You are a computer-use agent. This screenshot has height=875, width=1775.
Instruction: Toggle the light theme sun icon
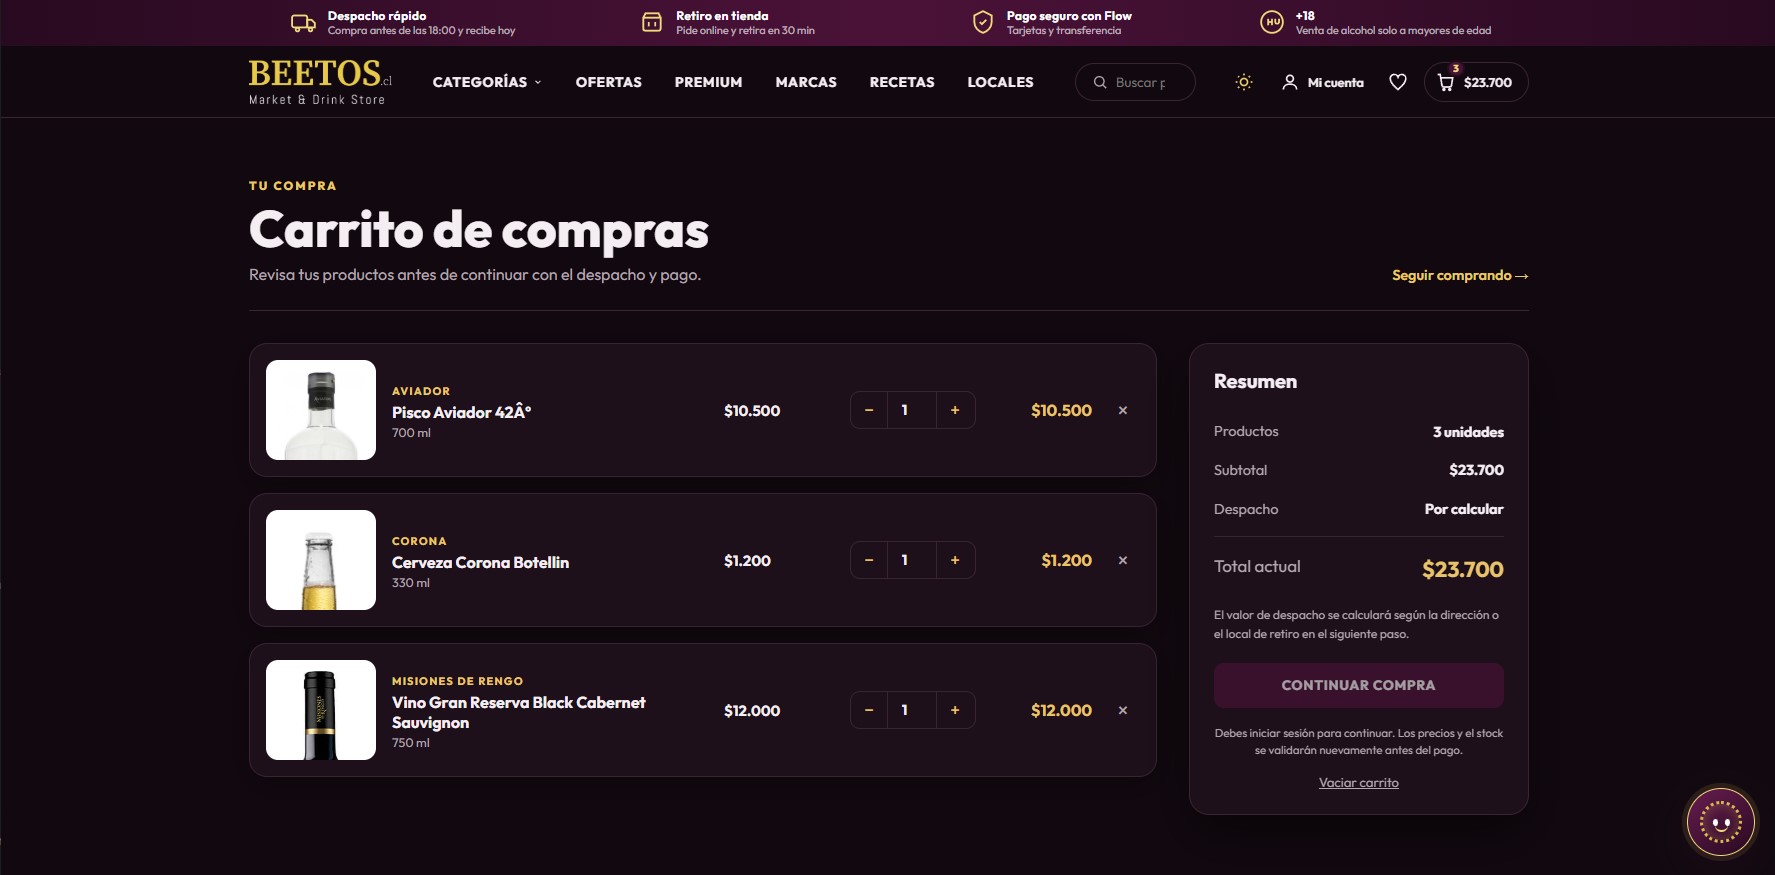[1244, 82]
